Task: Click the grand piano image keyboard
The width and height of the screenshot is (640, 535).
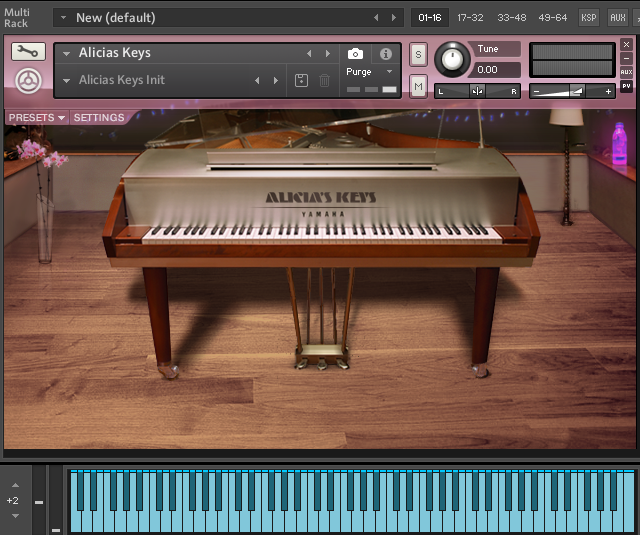Action: (322, 235)
